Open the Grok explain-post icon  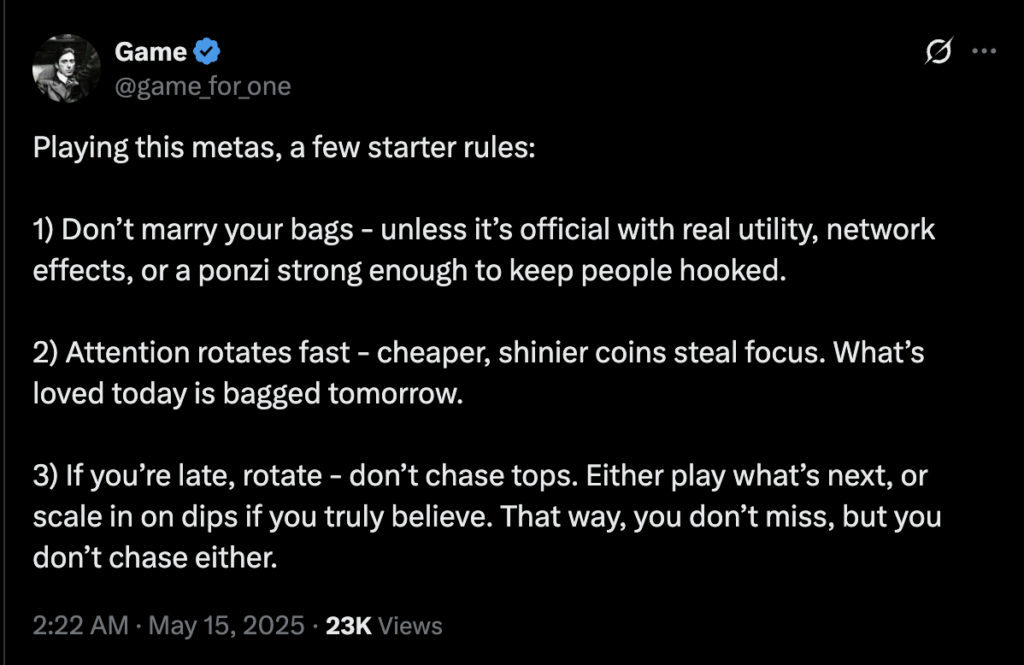(938, 51)
